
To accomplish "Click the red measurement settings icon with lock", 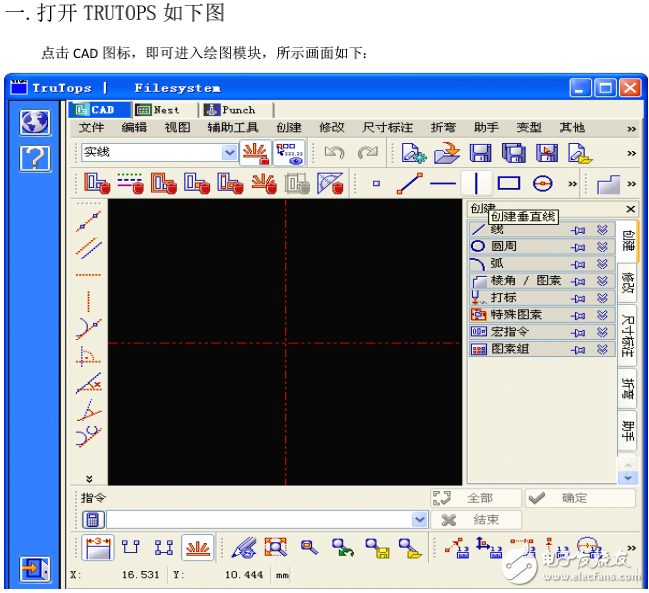I will 255,153.
